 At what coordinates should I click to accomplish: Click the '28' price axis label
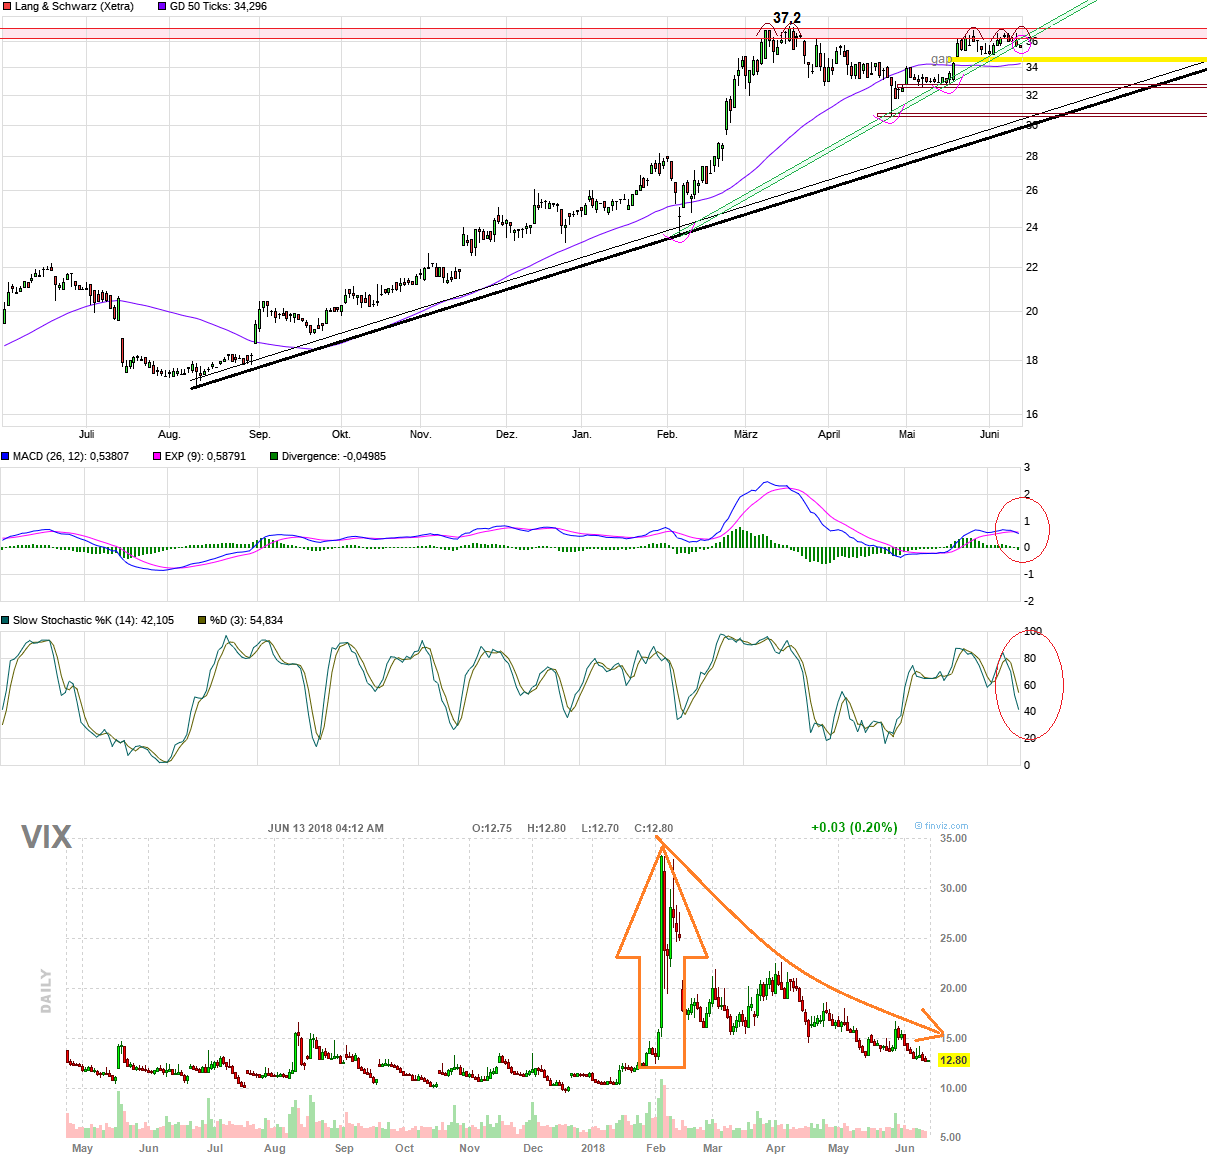[x=1032, y=156]
